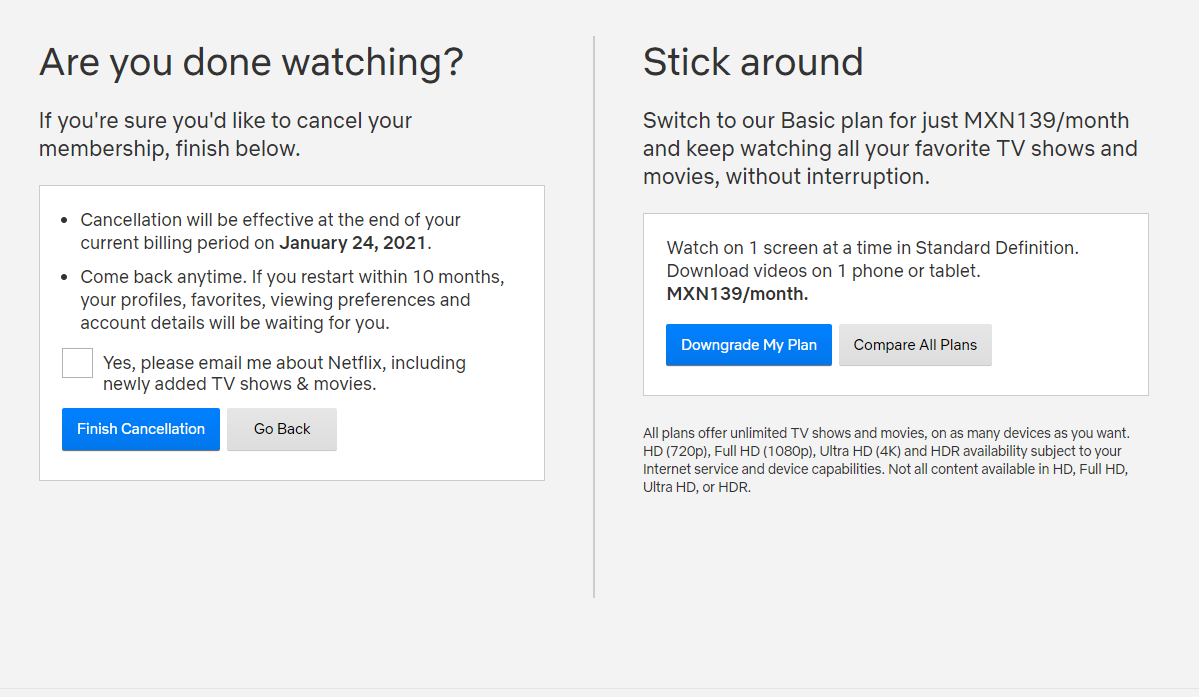Tick the box to receive newly added shows emails
1199x697 pixels.
pos(77,363)
